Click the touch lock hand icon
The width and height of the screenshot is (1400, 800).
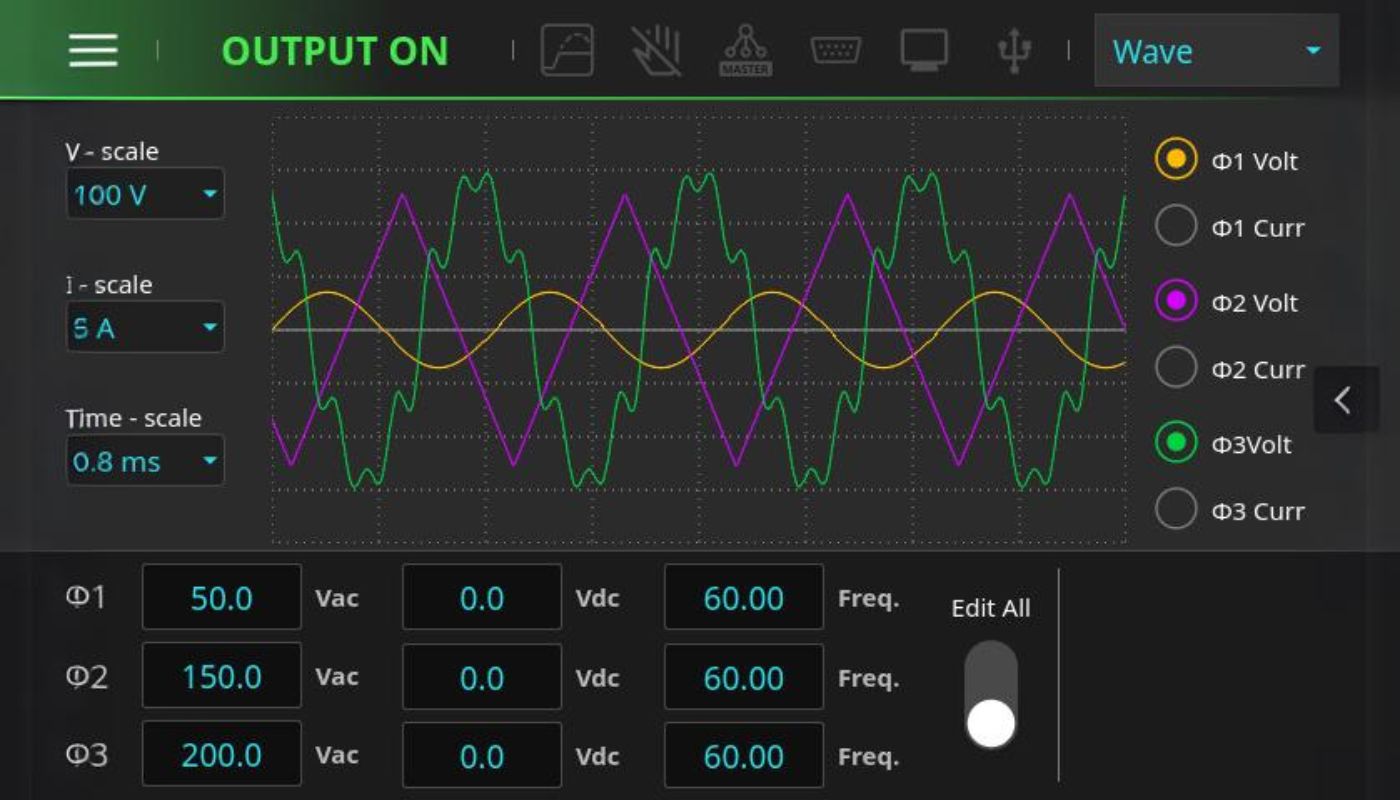[657, 50]
